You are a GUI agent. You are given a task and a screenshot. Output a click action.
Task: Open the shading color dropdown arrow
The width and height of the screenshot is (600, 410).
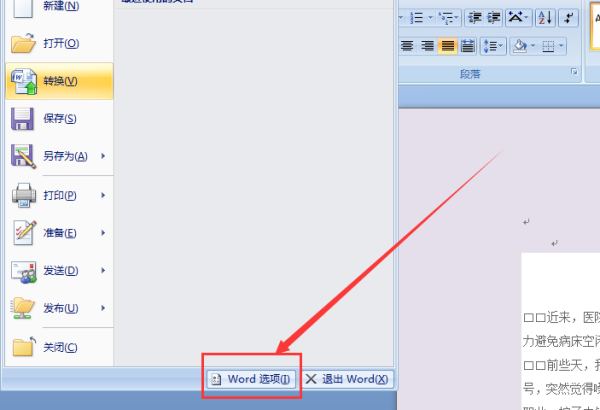[533, 46]
